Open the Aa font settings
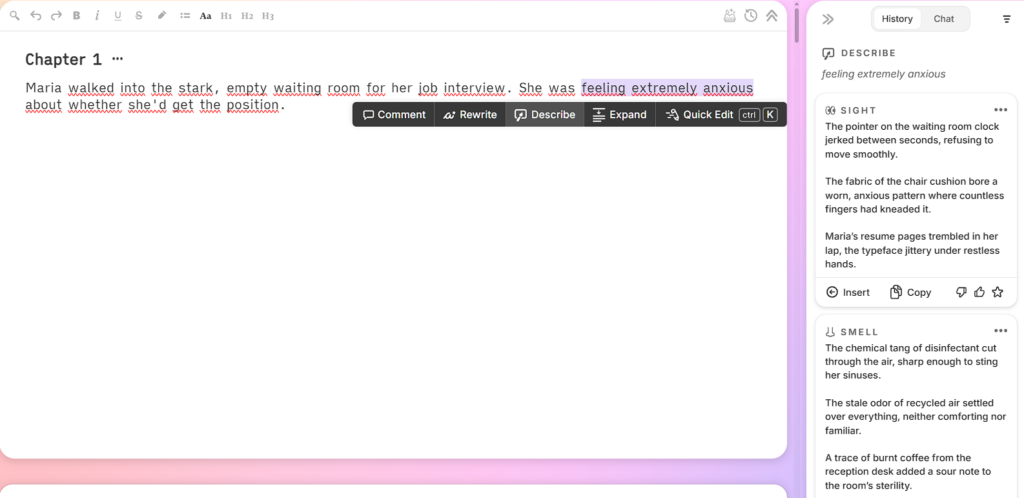This screenshot has height=498, width=1024. pyautogui.click(x=206, y=16)
